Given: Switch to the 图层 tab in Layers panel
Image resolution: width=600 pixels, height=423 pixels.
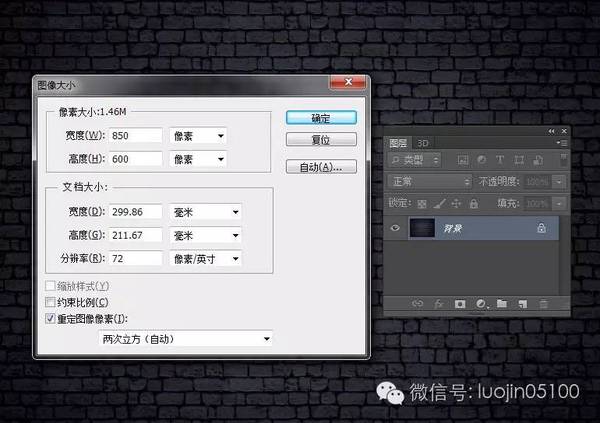Looking at the screenshot, I should click(x=398, y=143).
